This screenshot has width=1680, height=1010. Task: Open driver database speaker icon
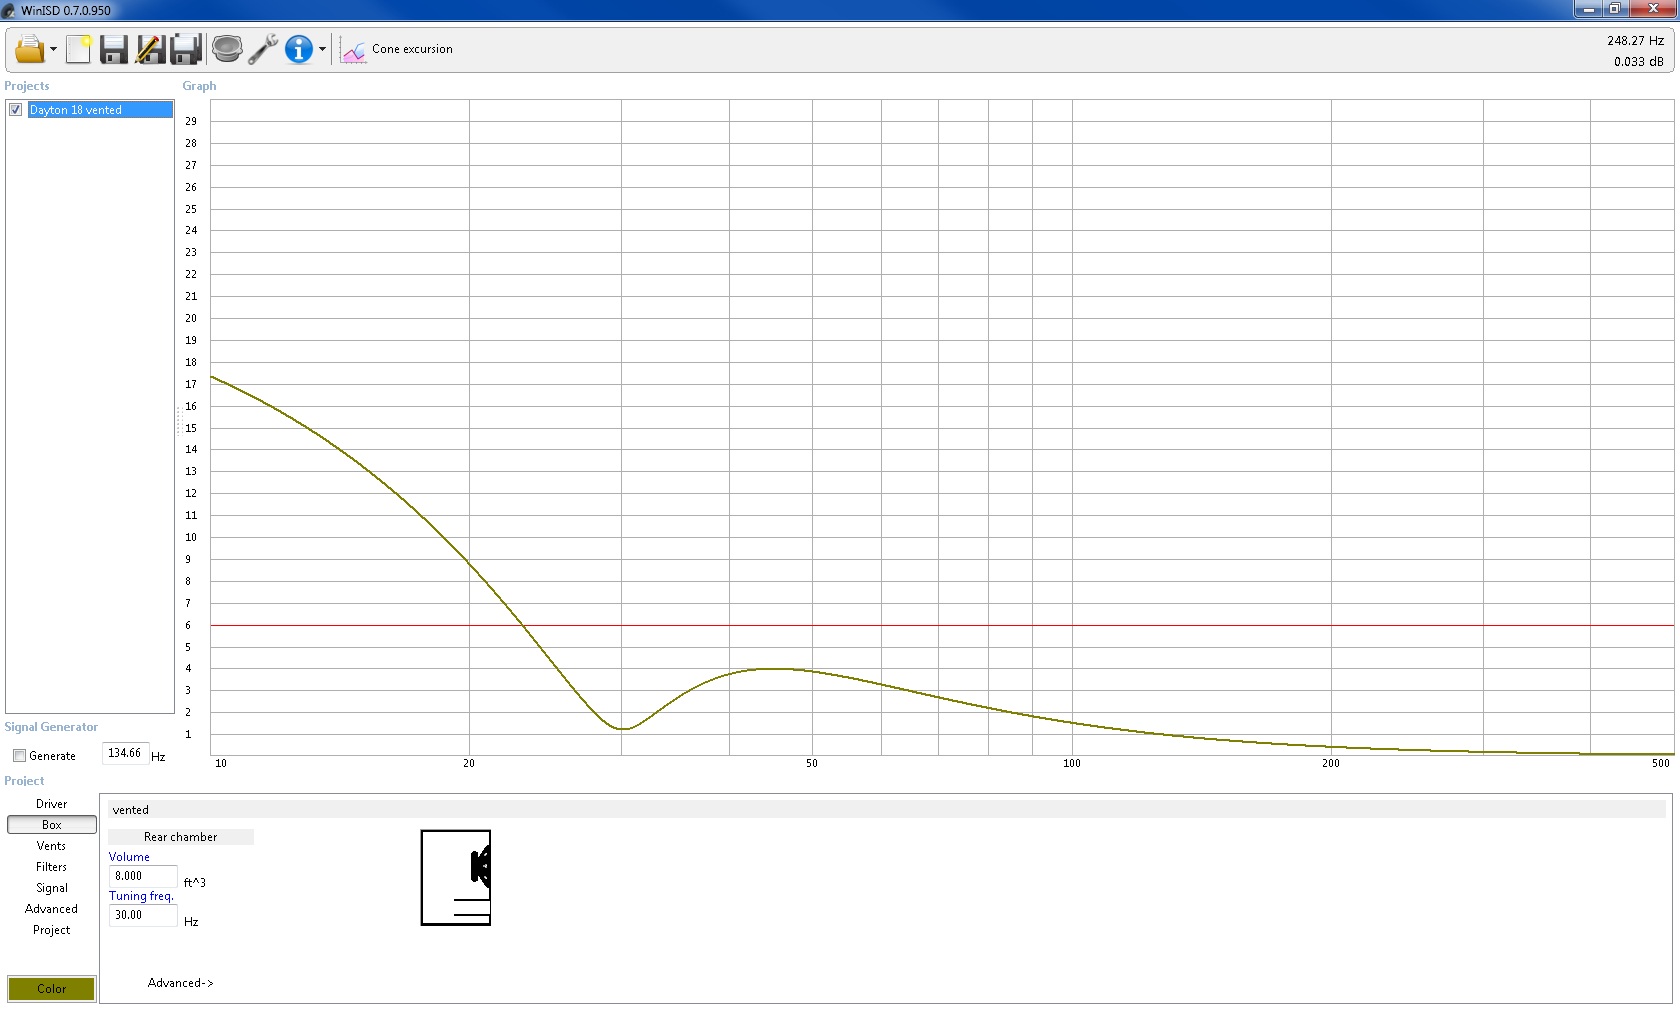point(227,49)
